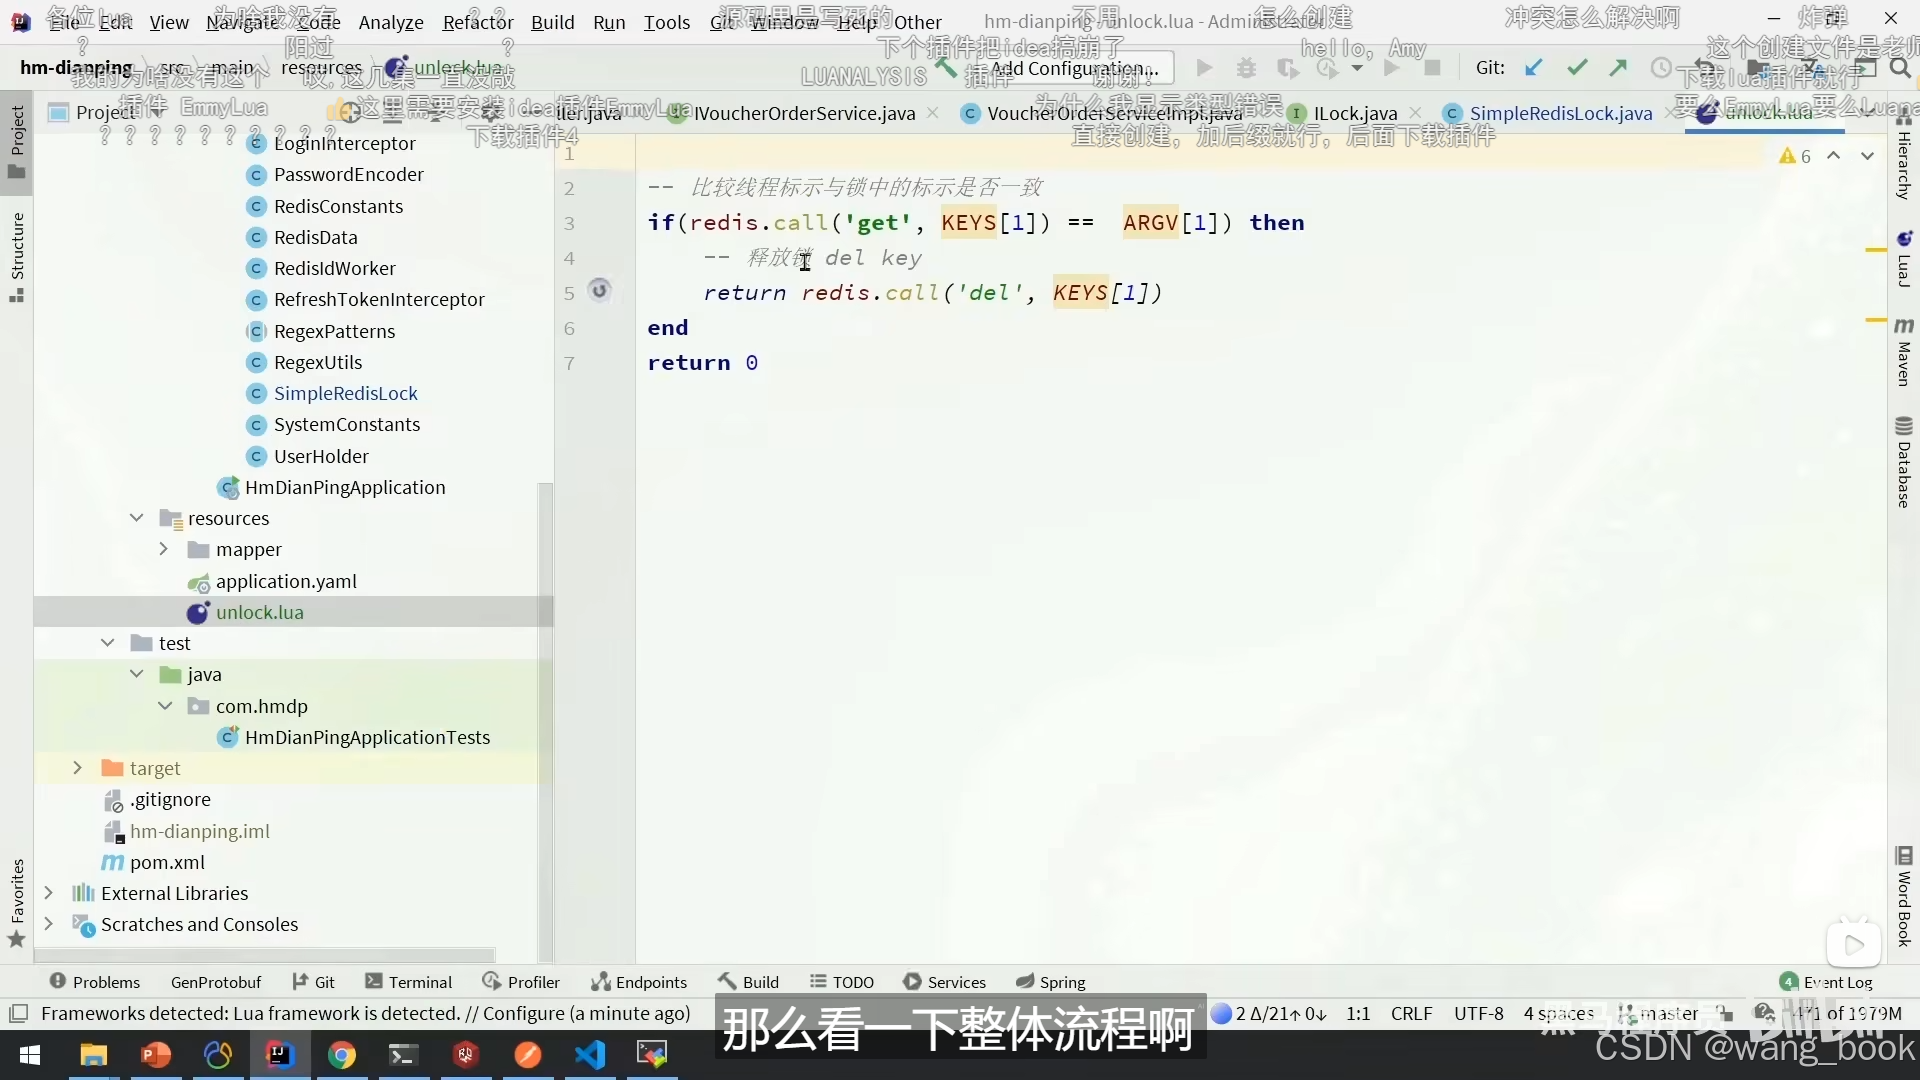Collapse the resources folder
This screenshot has height=1080, width=1920.
pos(137,518)
